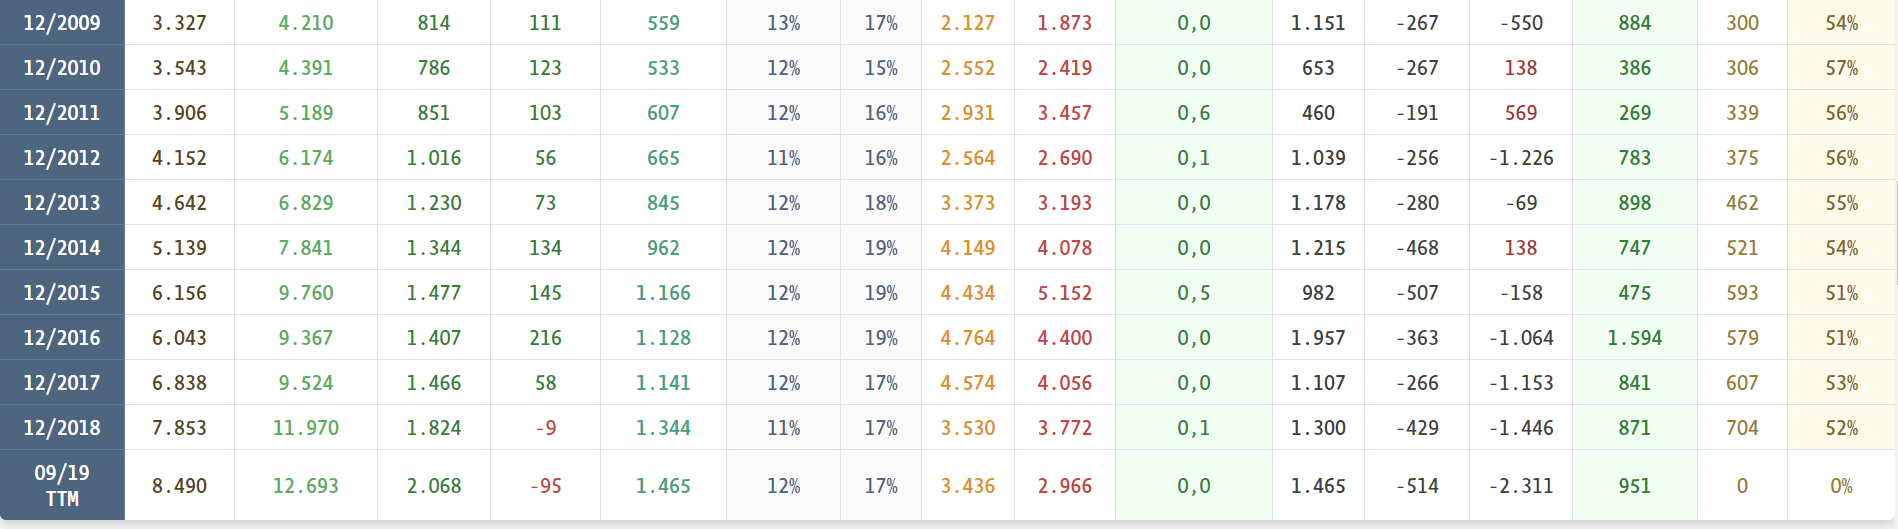Click the 884 cell in 12/2009 row
Image resolution: width=1898 pixels, height=529 pixels.
[1635, 23]
